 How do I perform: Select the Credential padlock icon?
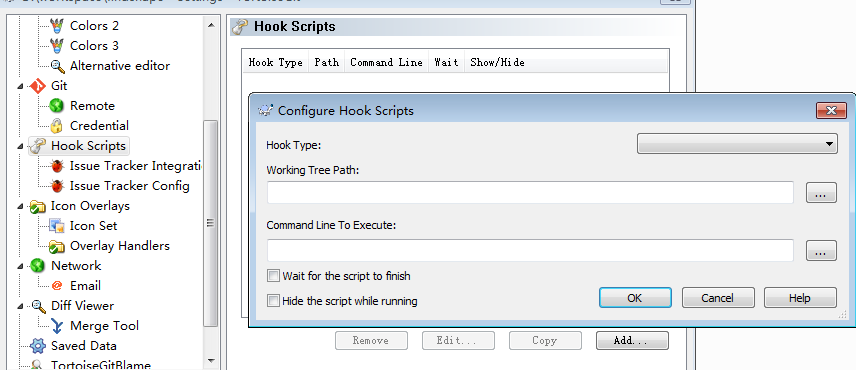56,126
